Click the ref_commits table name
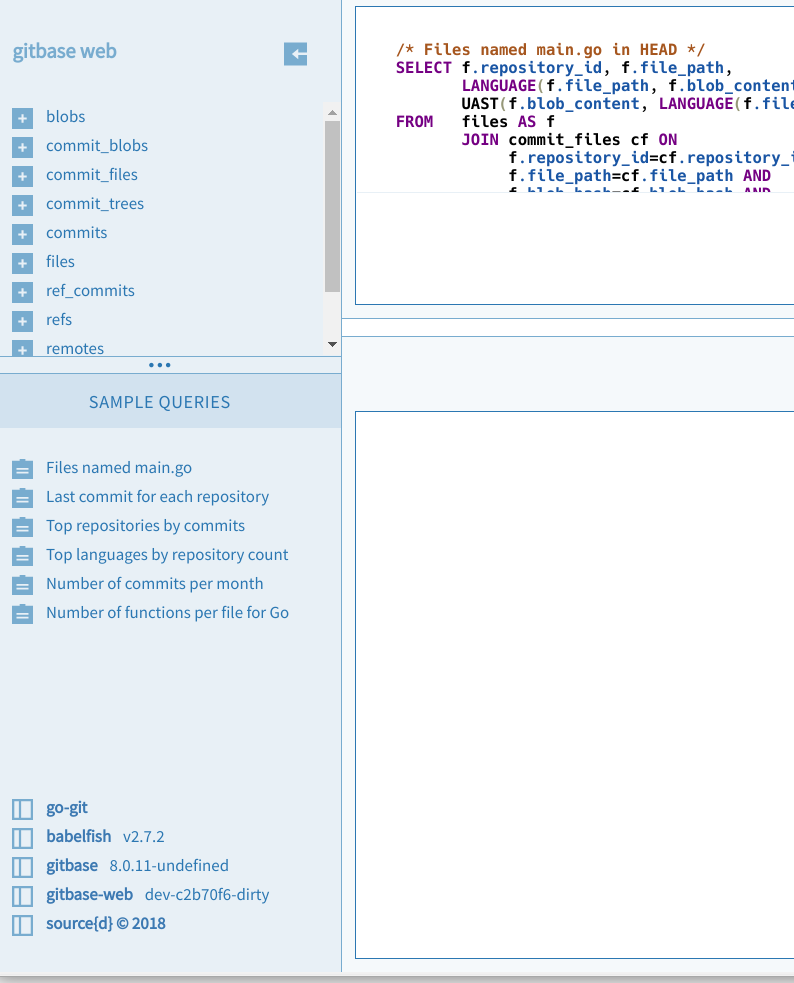Screen dimensions: 794x983 pyautogui.click(x=90, y=290)
